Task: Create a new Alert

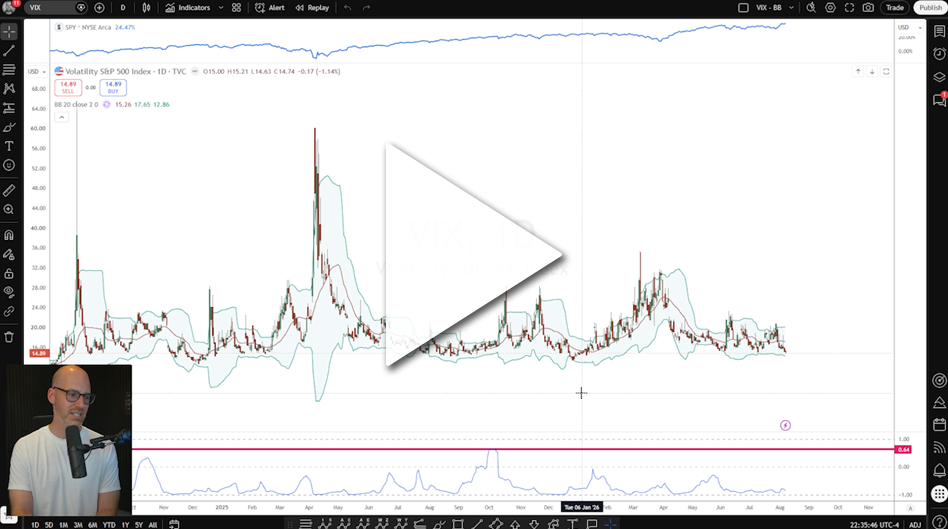Action: pyautogui.click(x=270, y=8)
